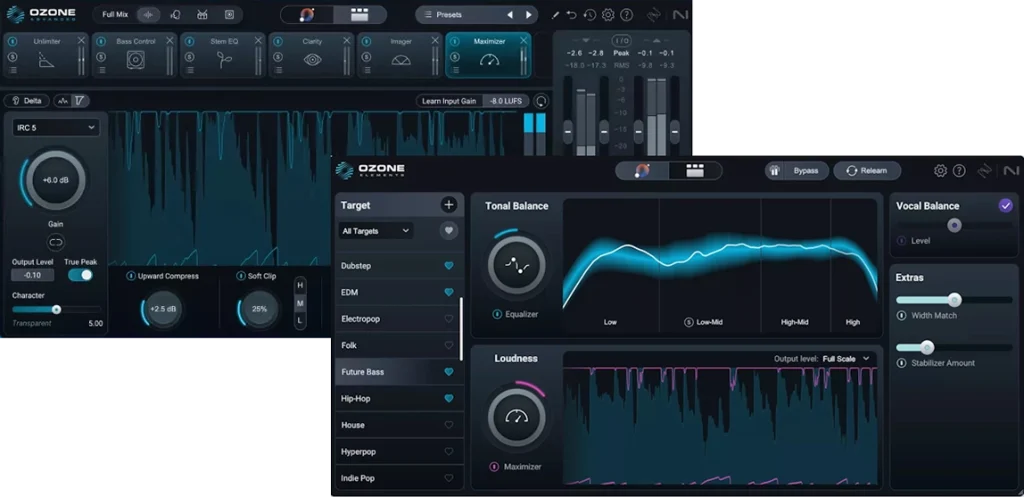This screenshot has height=497, width=1024.
Task: Open the IRC 5 mode dropdown
Action: 55,128
